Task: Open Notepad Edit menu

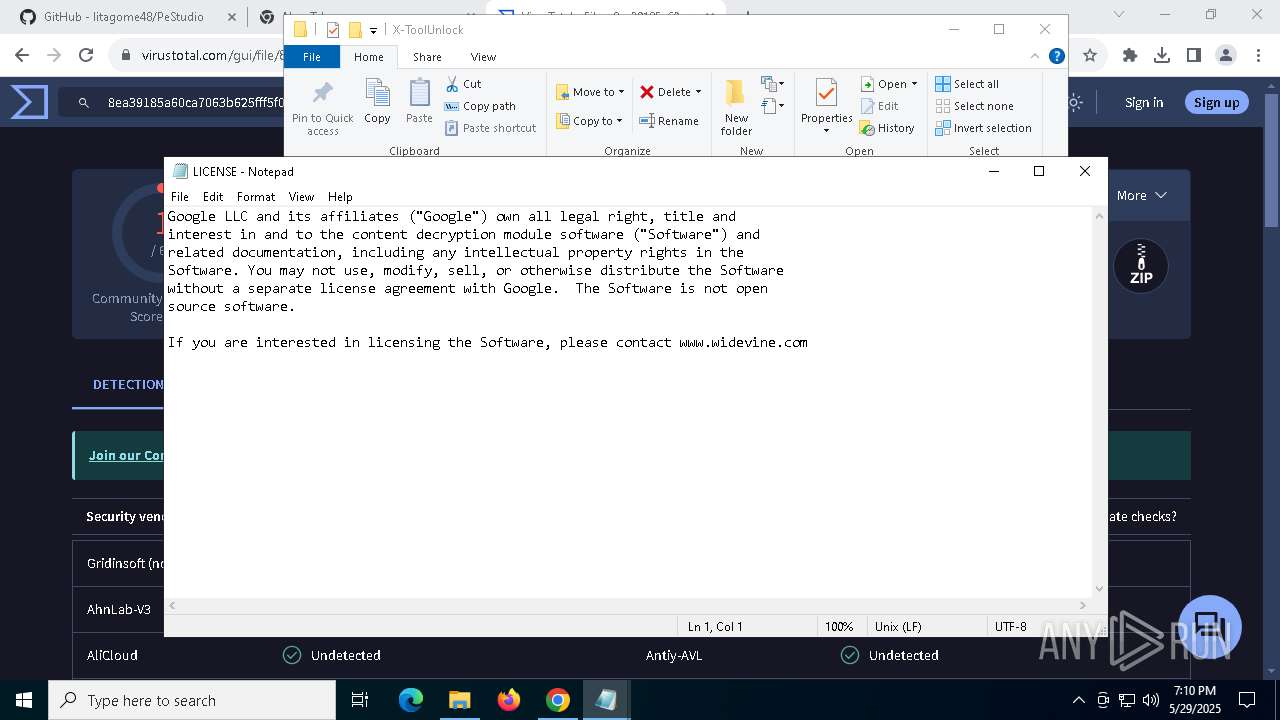Action: point(213,197)
